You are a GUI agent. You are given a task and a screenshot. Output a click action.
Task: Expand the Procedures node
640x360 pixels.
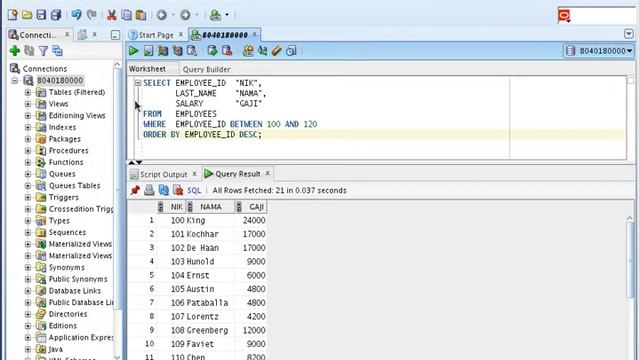[28, 151]
